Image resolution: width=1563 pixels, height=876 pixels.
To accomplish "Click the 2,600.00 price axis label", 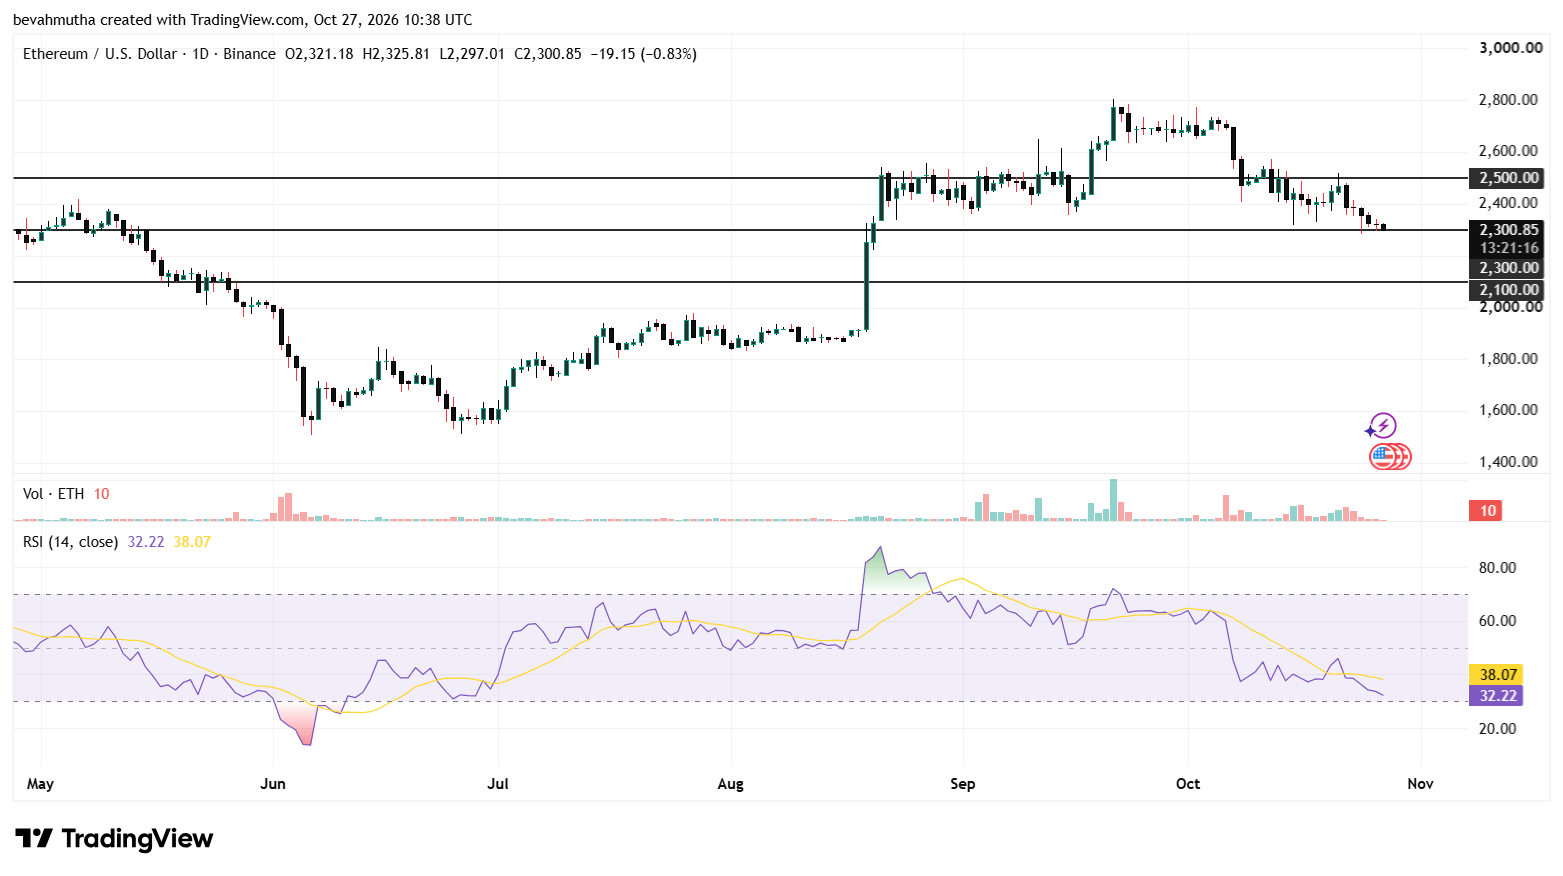I will click(1509, 151).
